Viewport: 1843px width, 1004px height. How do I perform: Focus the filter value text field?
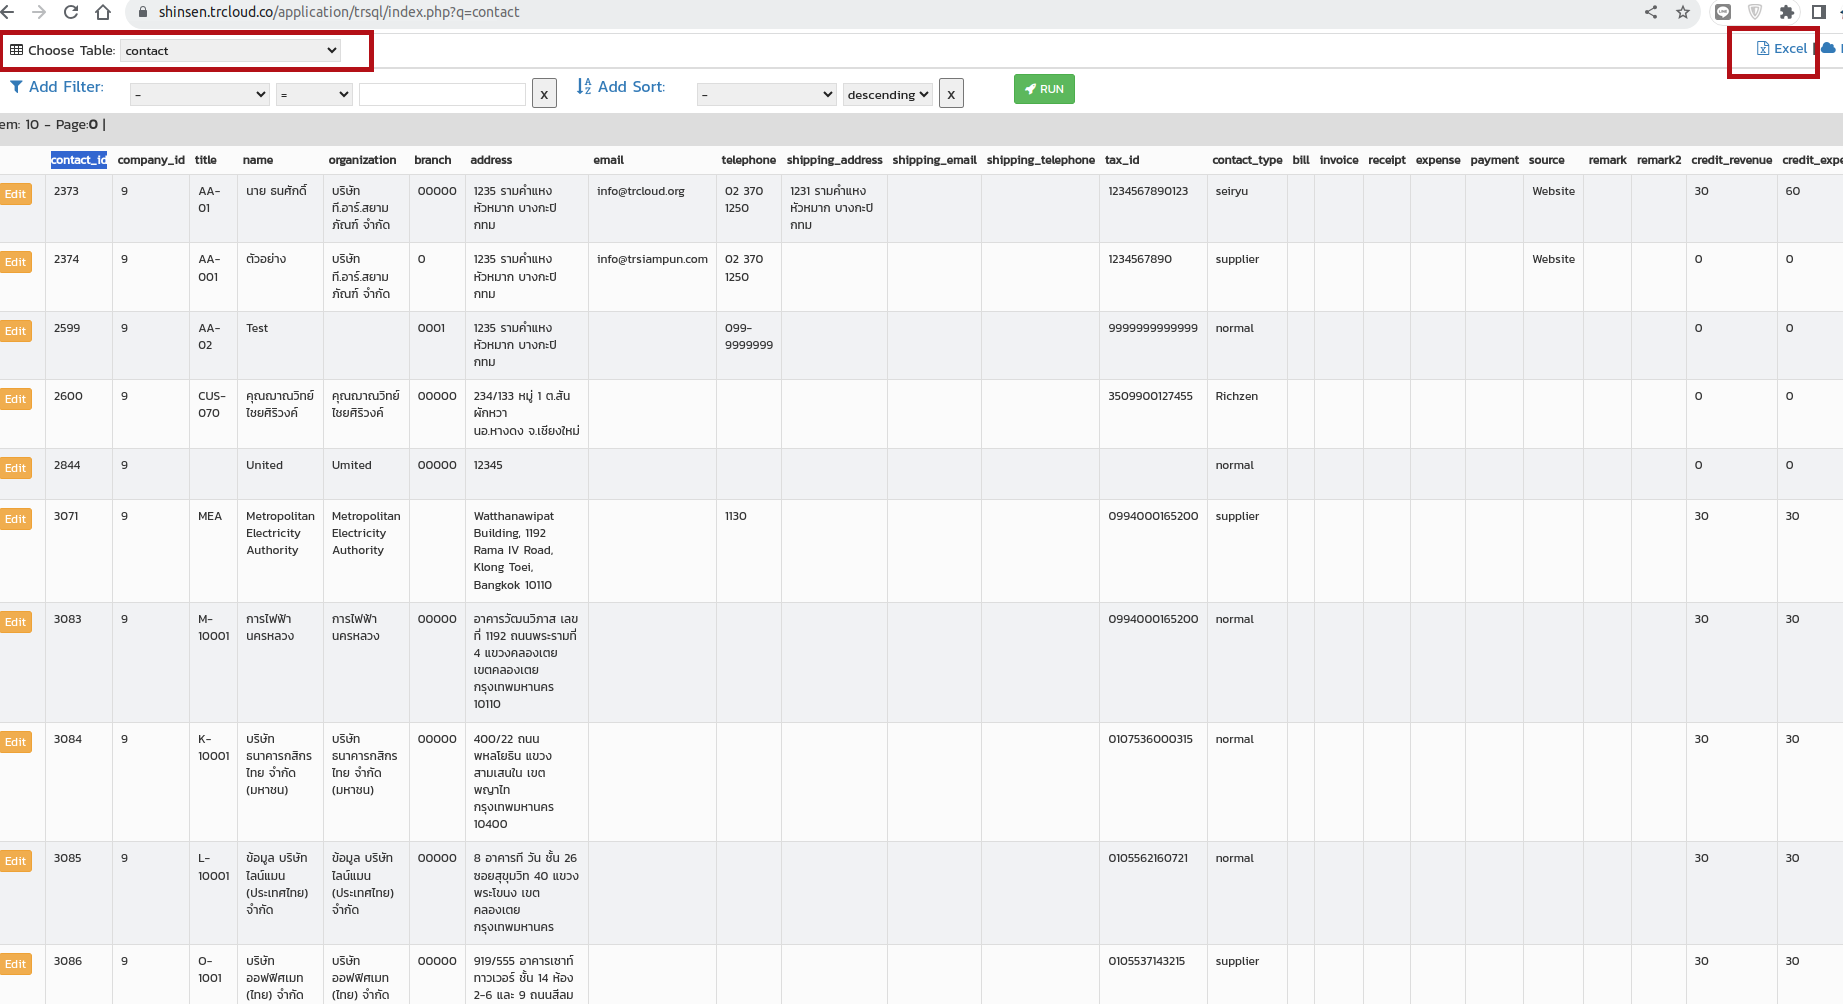tap(442, 94)
